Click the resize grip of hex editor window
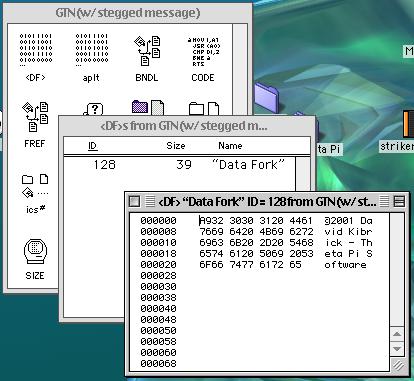This screenshot has height=381, width=414. click(397, 365)
